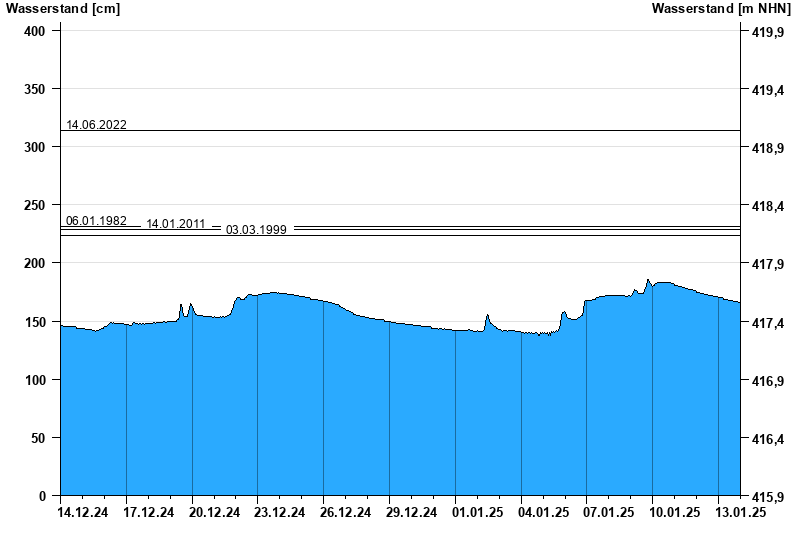Pick the 23.12.24 date label
The height and width of the screenshot is (550, 800).
pyautogui.click(x=280, y=513)
